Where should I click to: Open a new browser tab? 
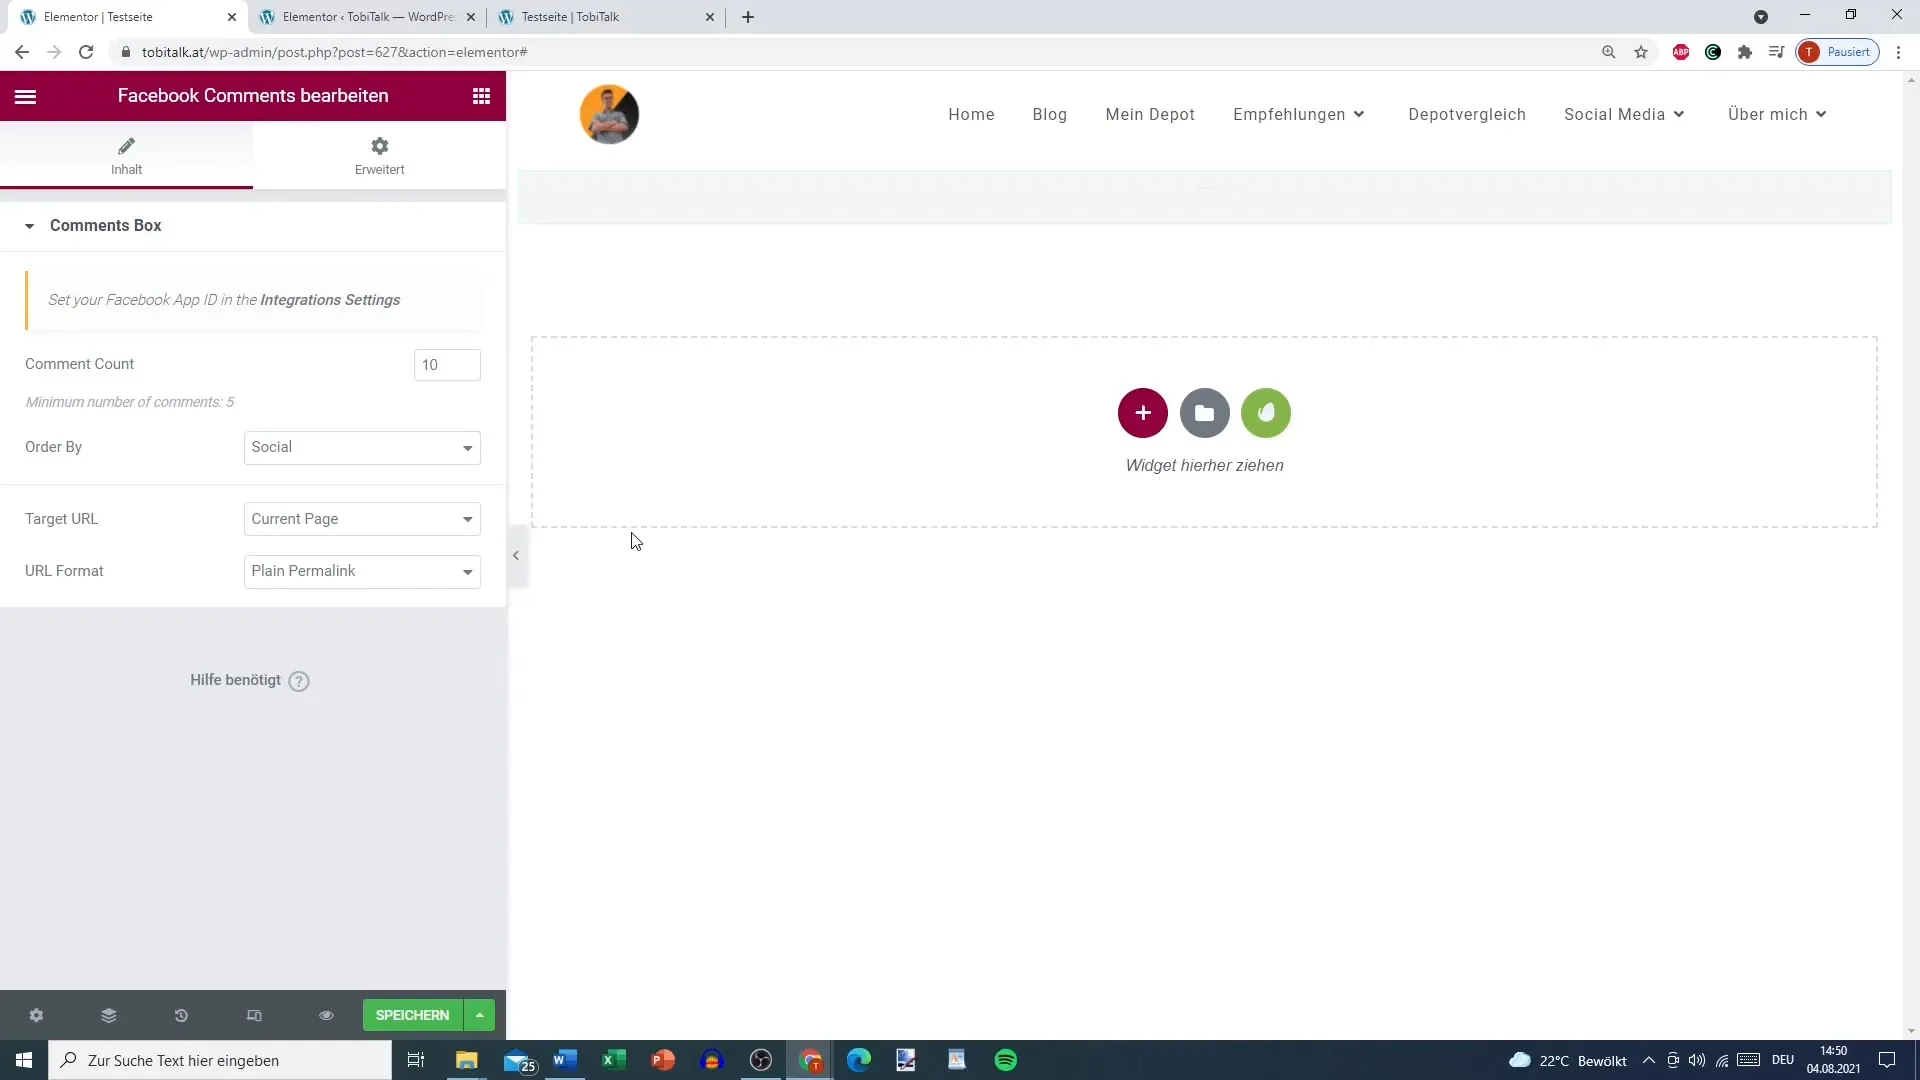(x=748, y=17)
